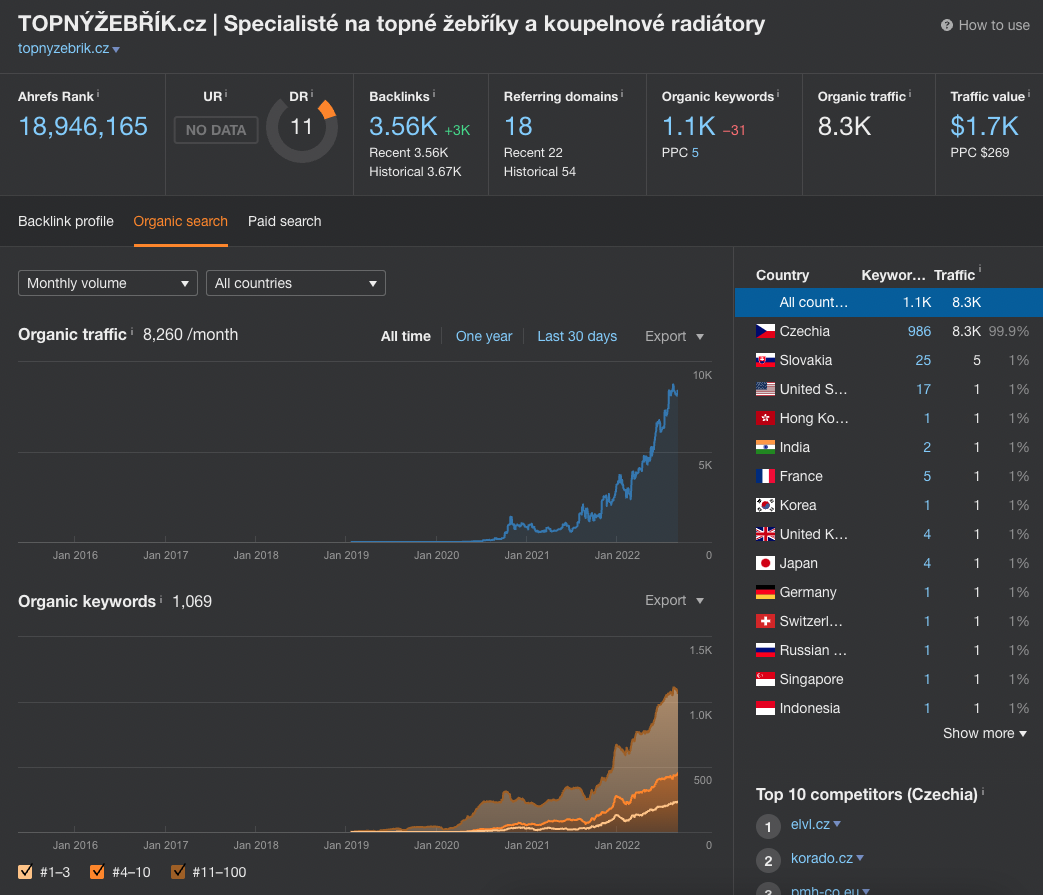Click the Organic keywords chart info icon
Screen dimensions: 1043x895
161,598
